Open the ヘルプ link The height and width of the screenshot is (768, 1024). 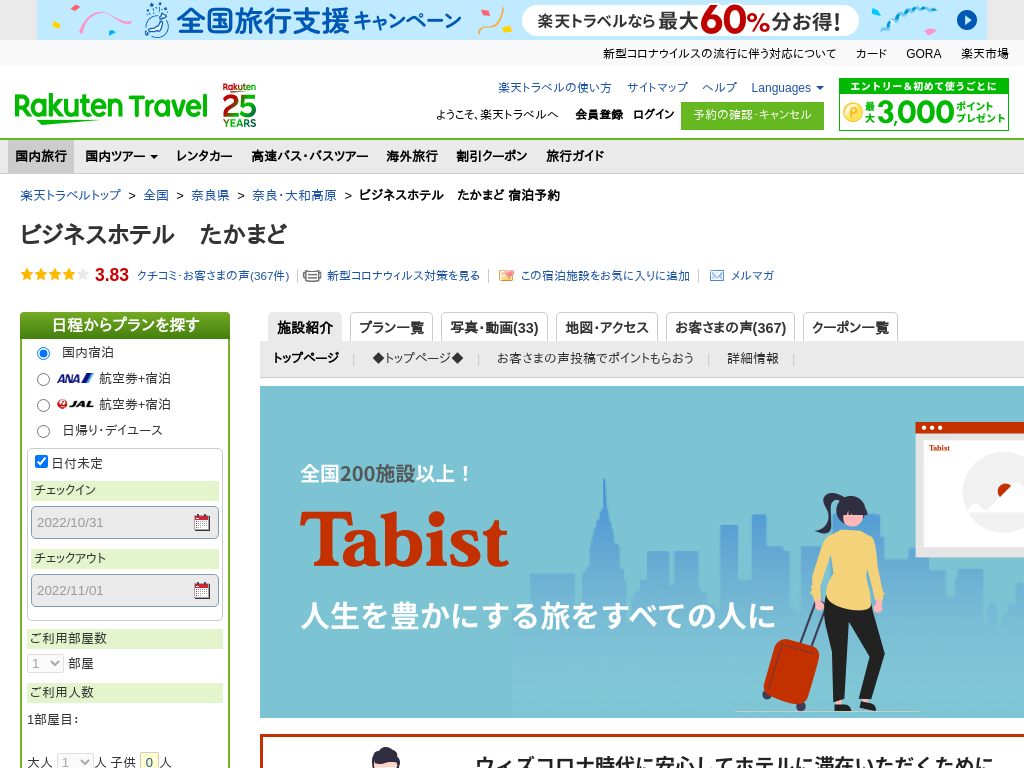pyautogui.click(x=719, y=88)
